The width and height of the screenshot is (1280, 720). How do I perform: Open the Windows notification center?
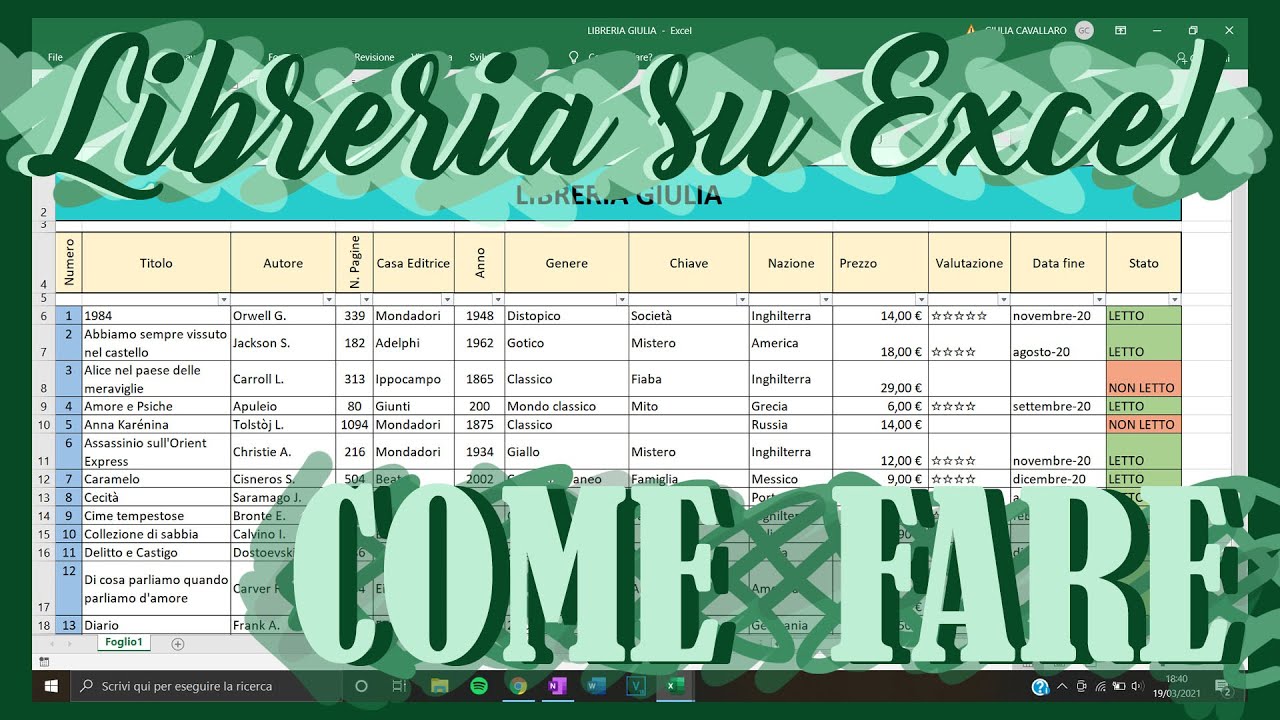(1224, 687)
